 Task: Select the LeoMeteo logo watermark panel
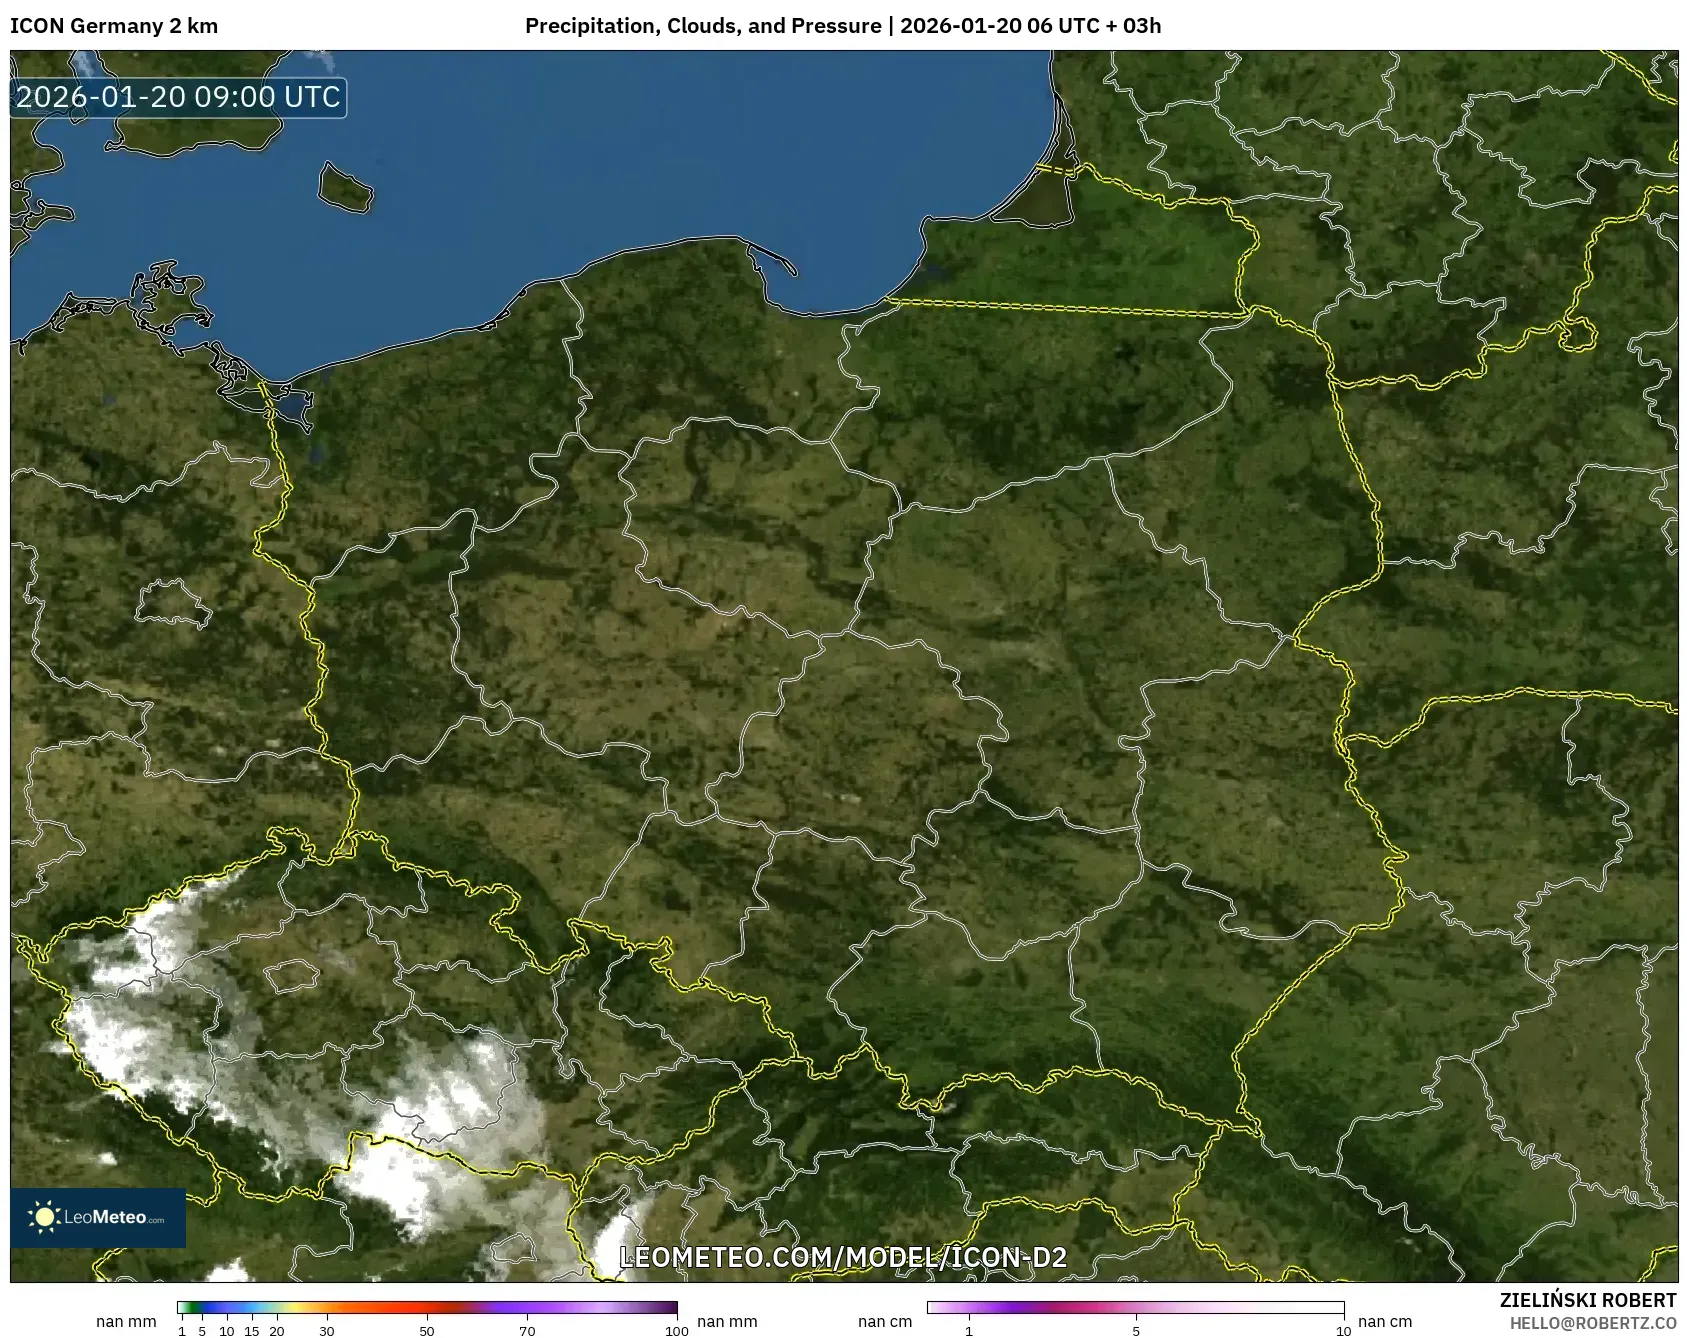tap(96, 1216)
